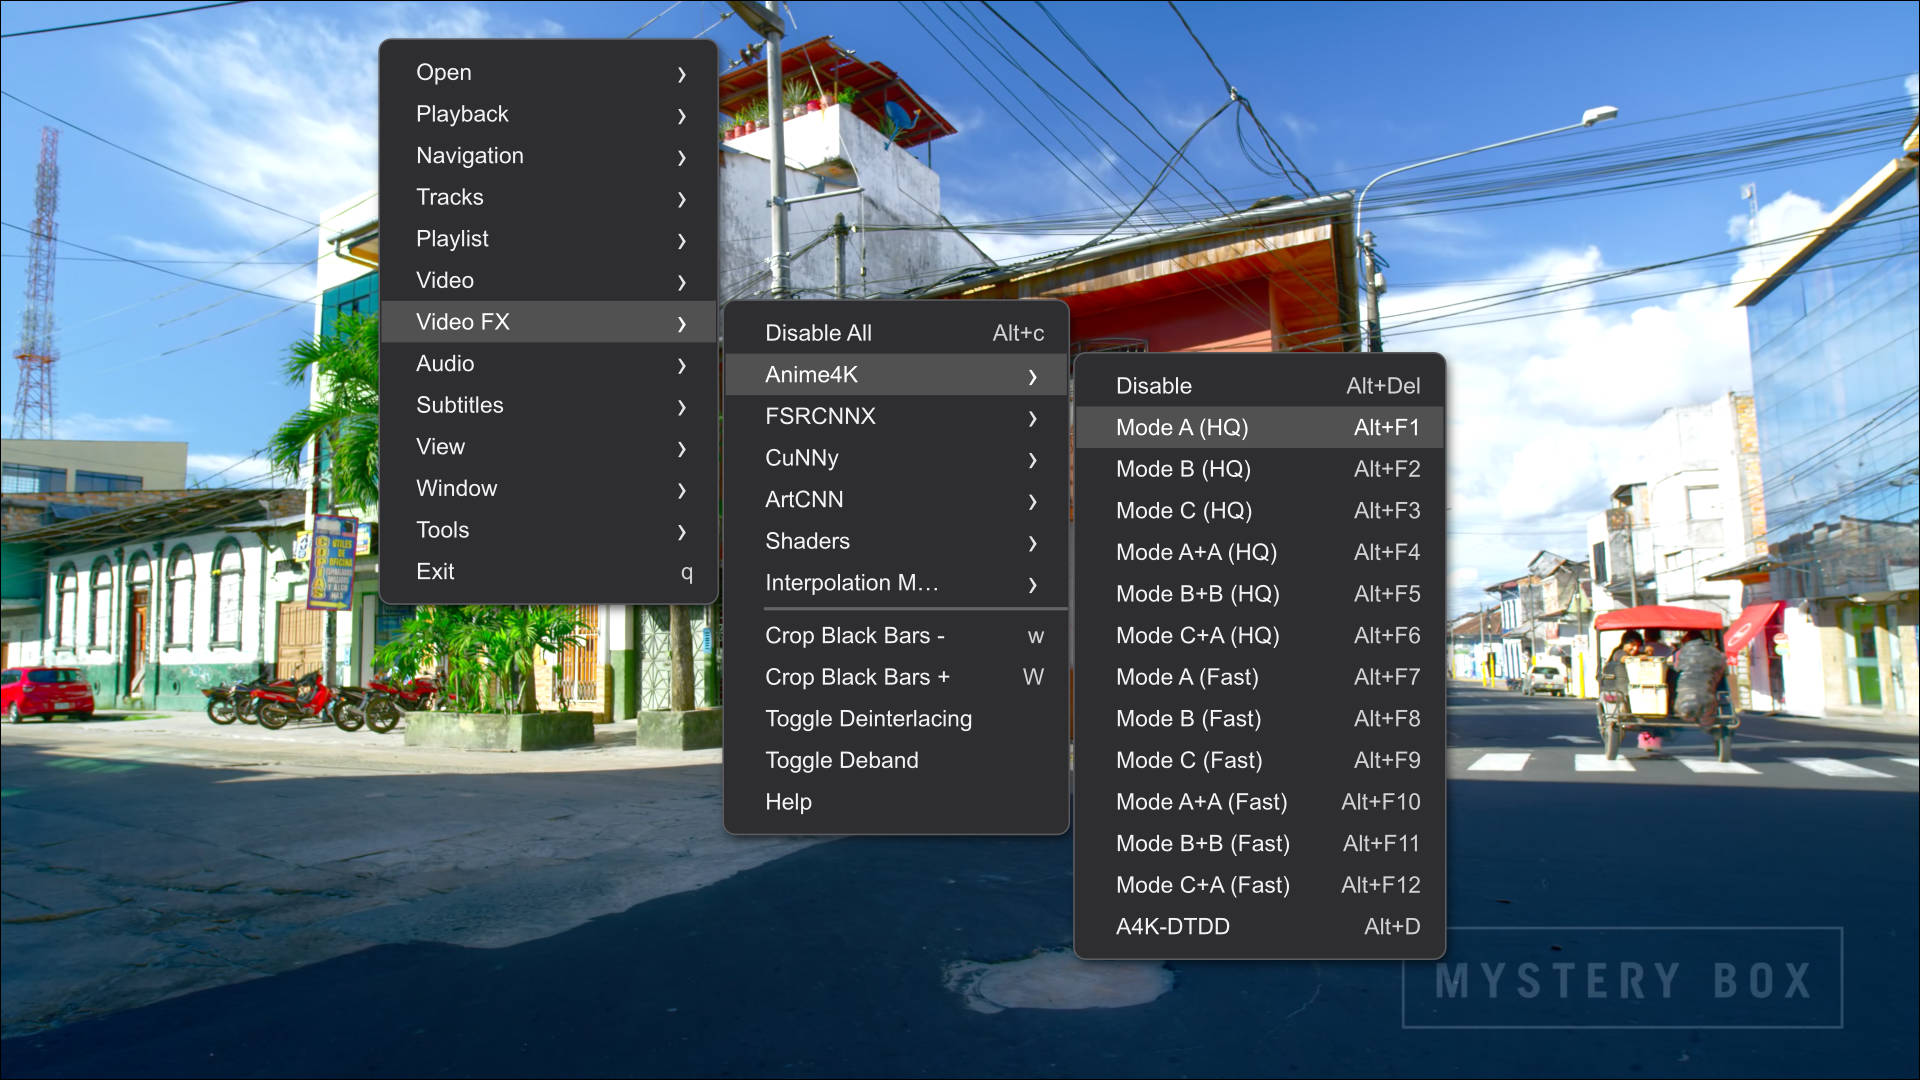
Task: Click Disable All in Video FX menu
Action: [896, 333]
